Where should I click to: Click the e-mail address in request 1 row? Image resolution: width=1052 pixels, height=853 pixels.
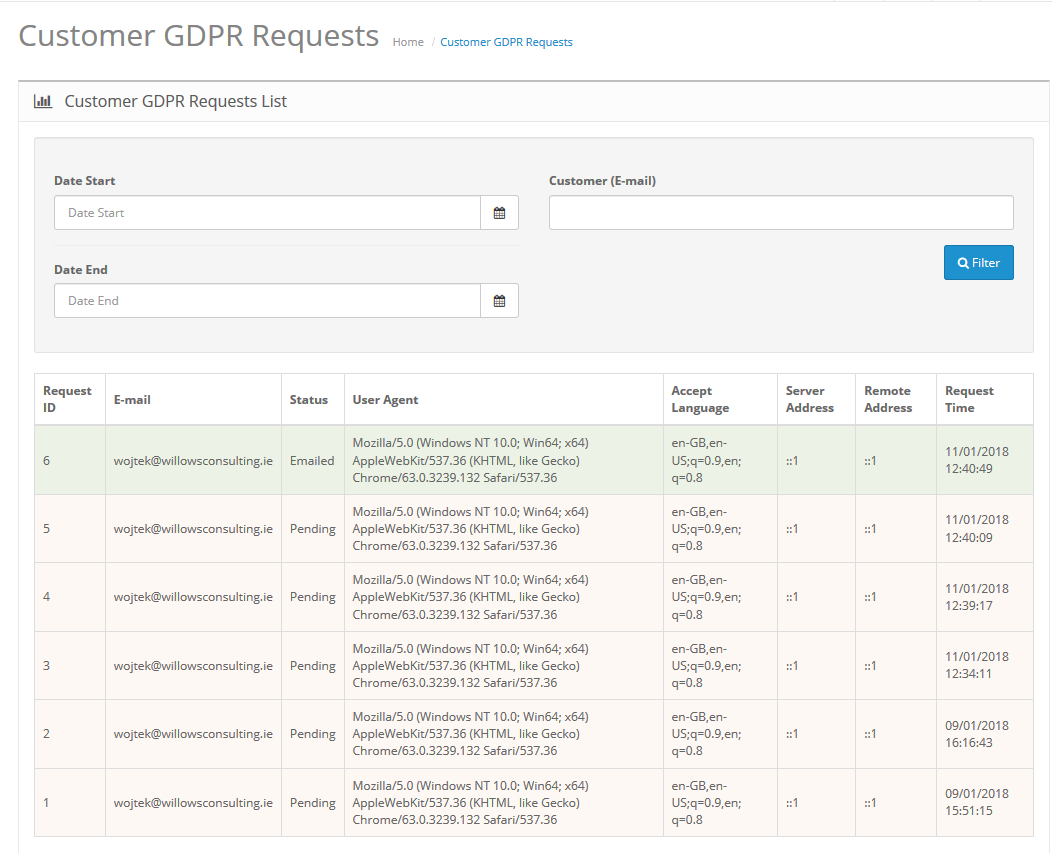[193, 803]
